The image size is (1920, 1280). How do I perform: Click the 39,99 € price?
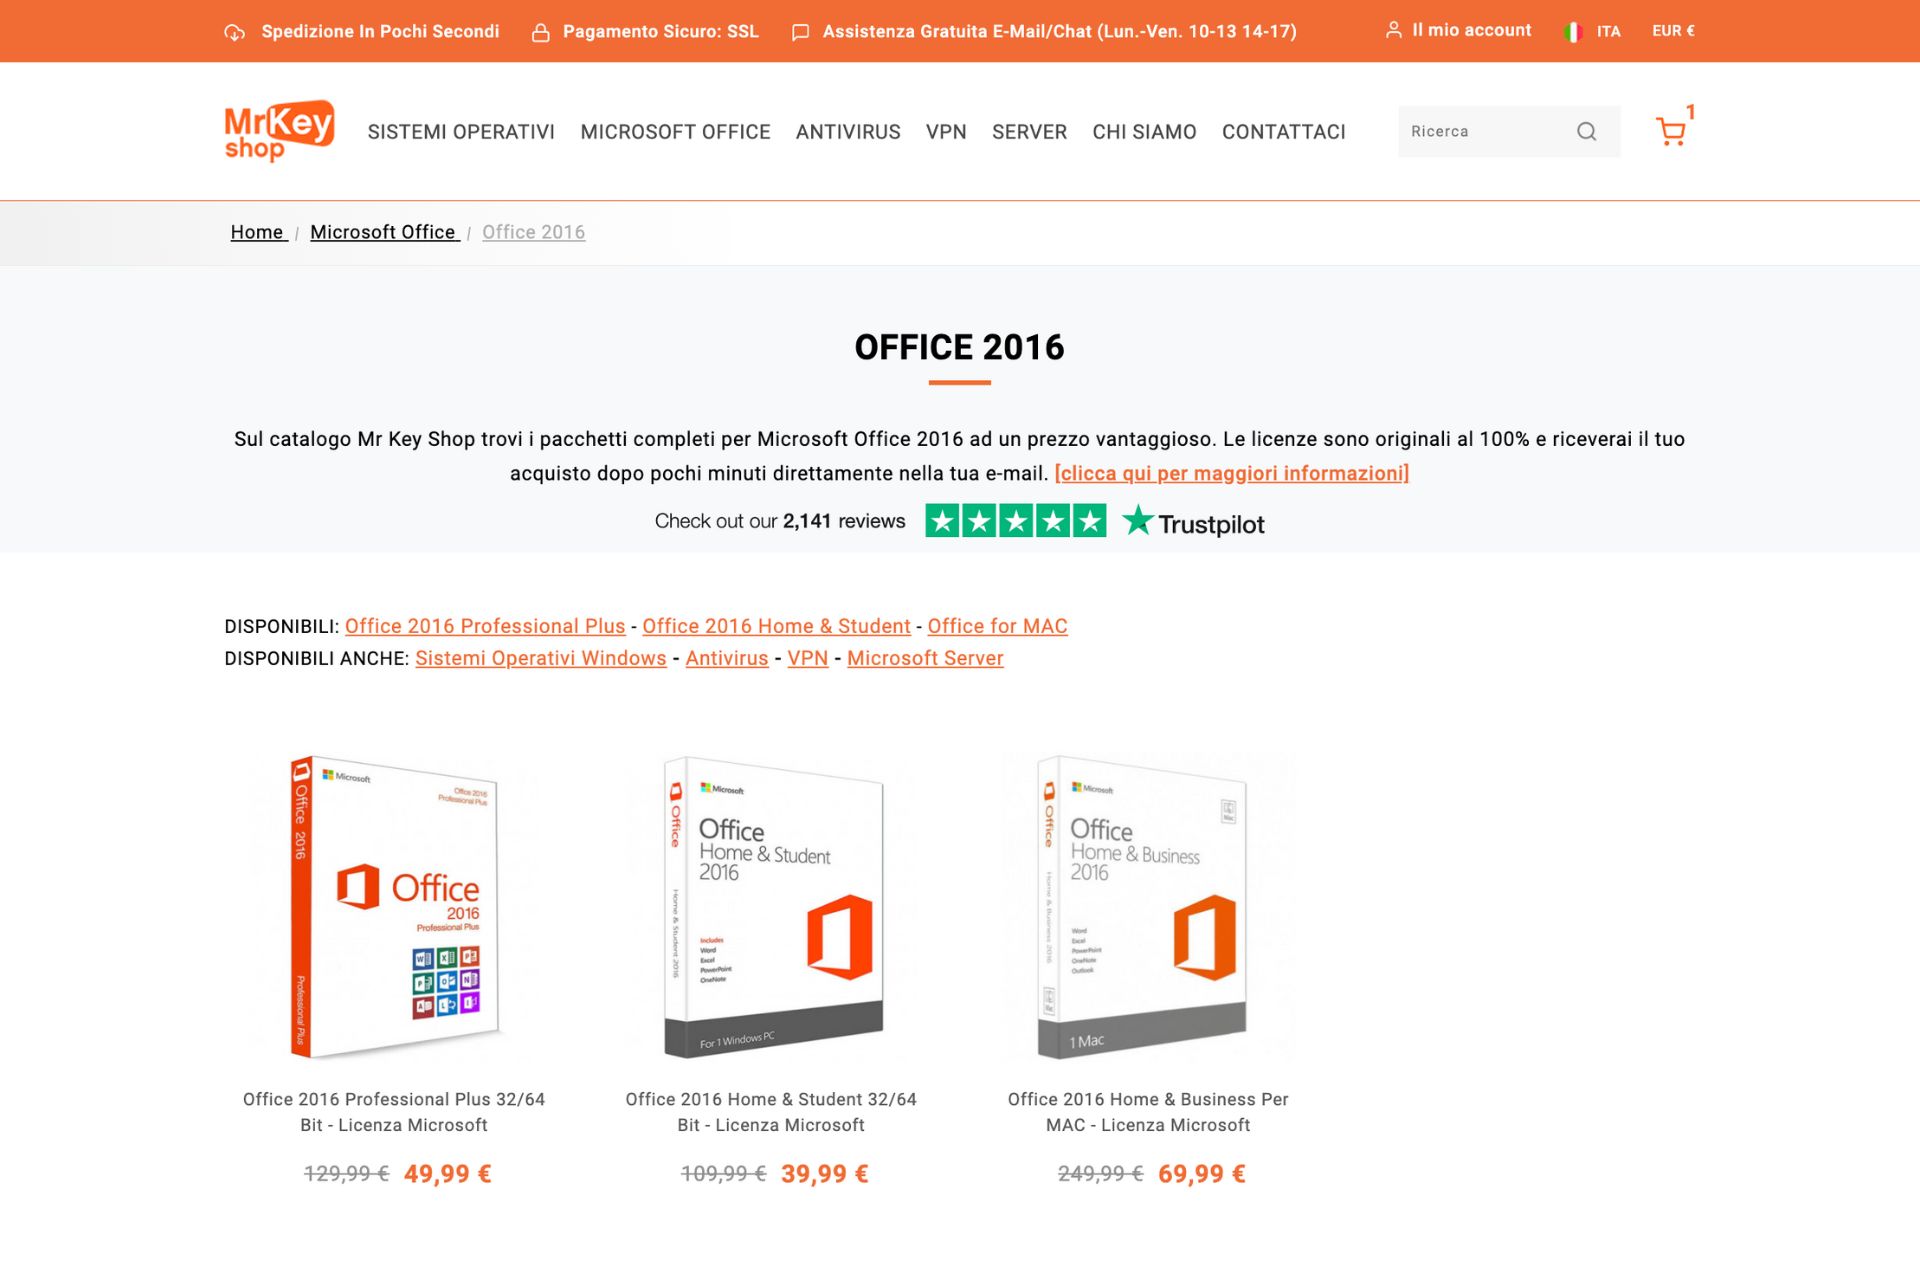point(824,1174)
